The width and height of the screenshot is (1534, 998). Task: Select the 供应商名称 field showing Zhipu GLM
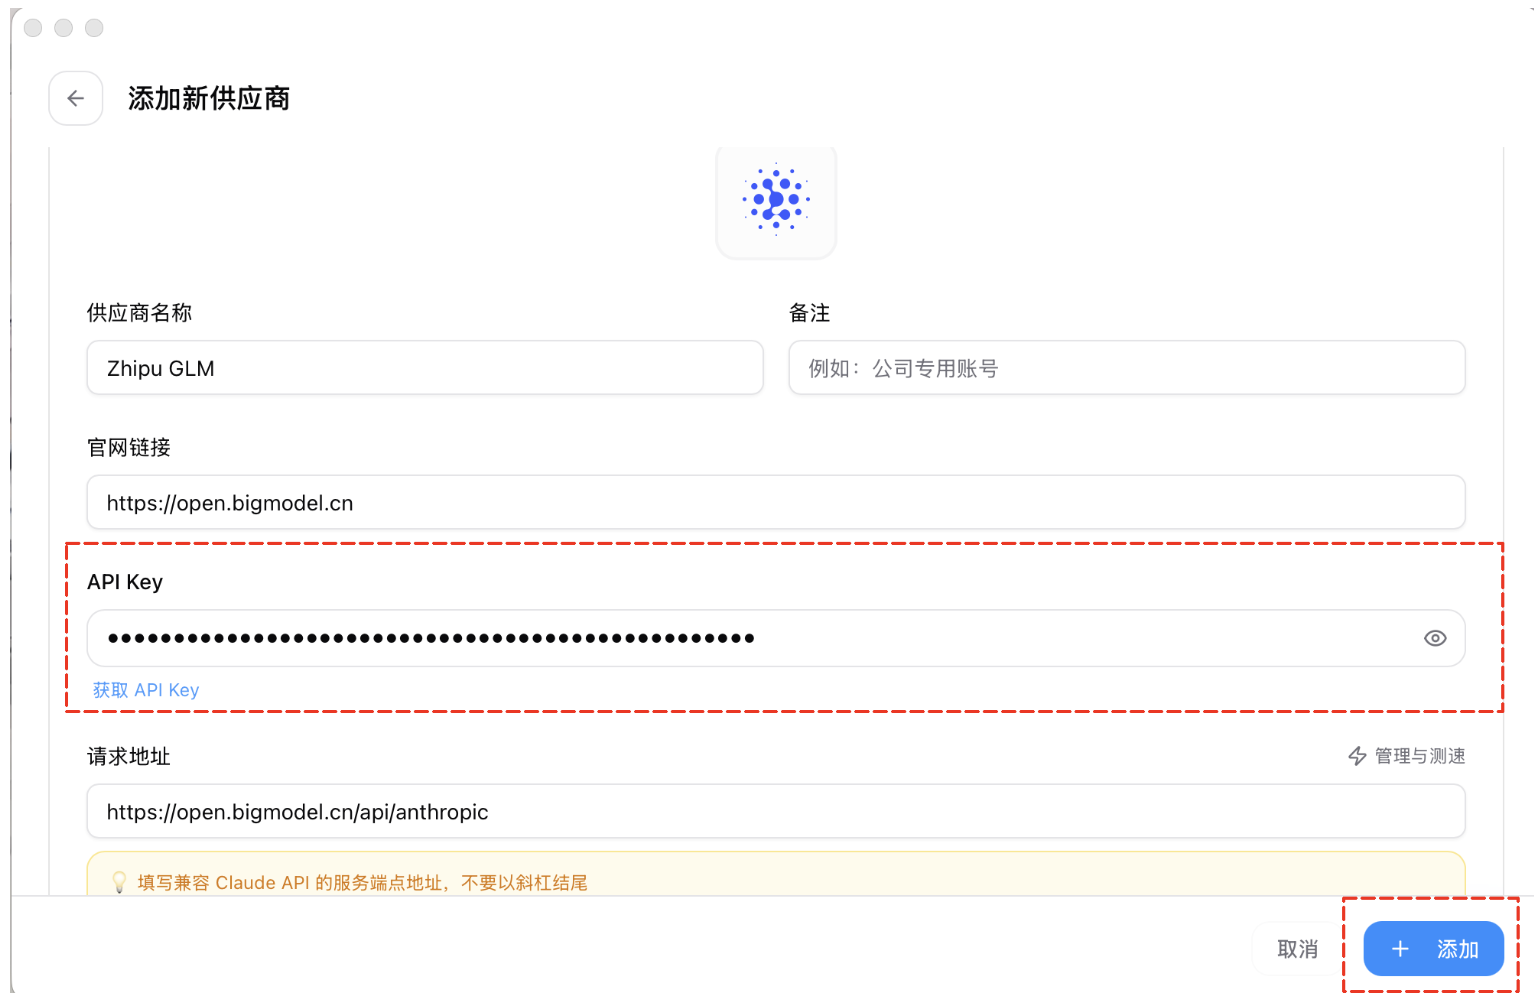[424, 368]
